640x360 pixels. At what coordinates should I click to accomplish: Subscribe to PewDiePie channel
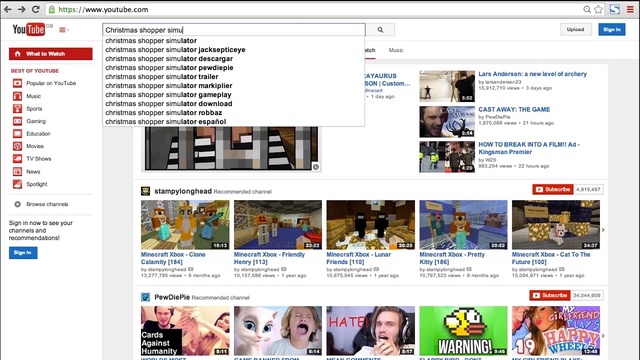[550, 295]
